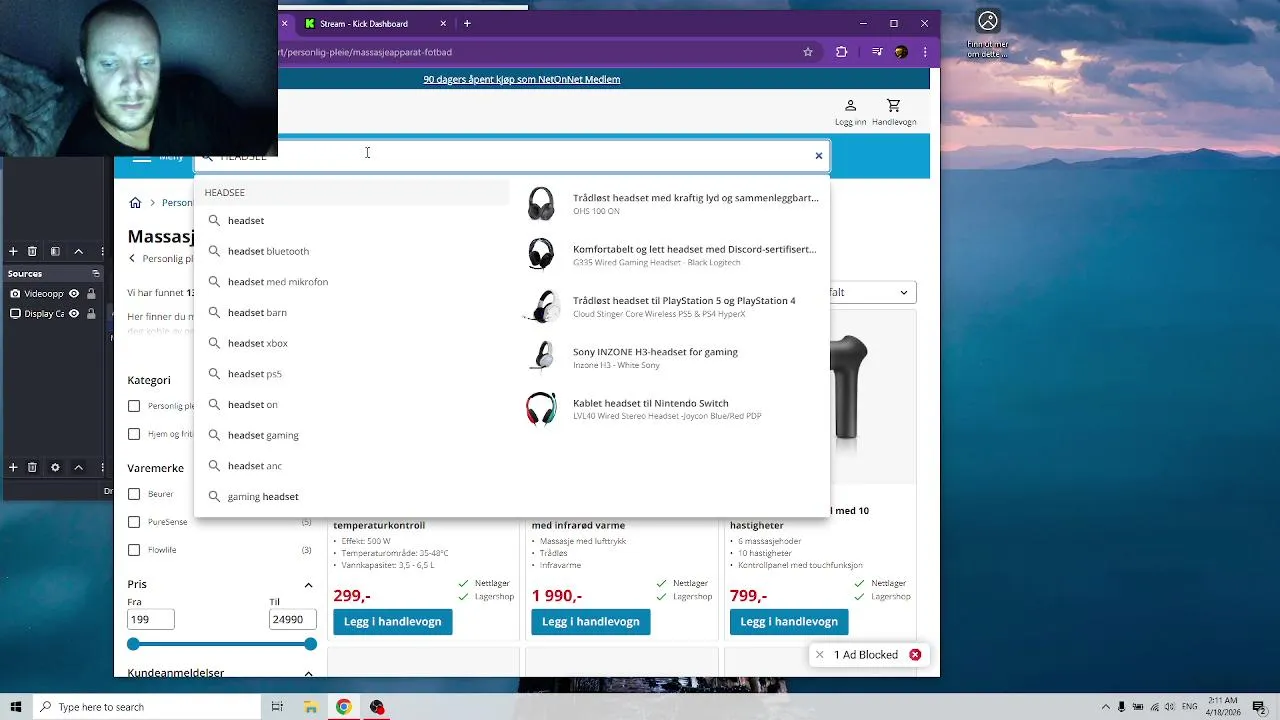This screenshot has height=720, width=1280.
Task: Check the Flowlife brand checkbox
Action: [134, 550]
